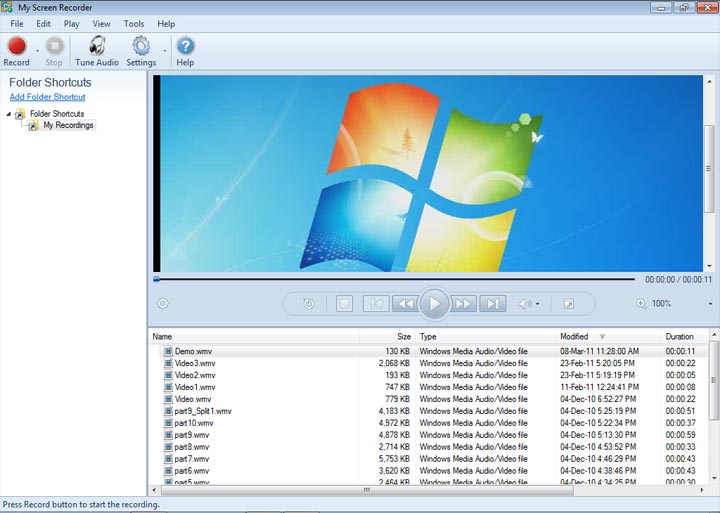
Task: Click the part7.wmv file icon
Action: [168, 459]
